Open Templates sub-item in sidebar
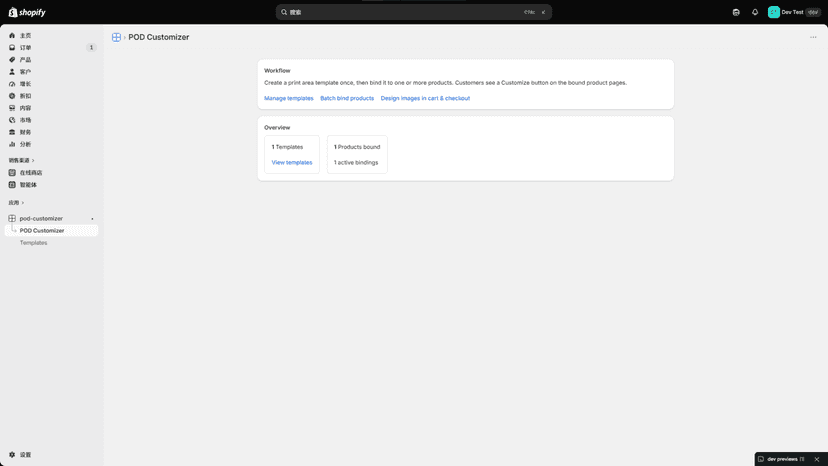The height and width of the screenshot is (466, 828). pos(33,243)
